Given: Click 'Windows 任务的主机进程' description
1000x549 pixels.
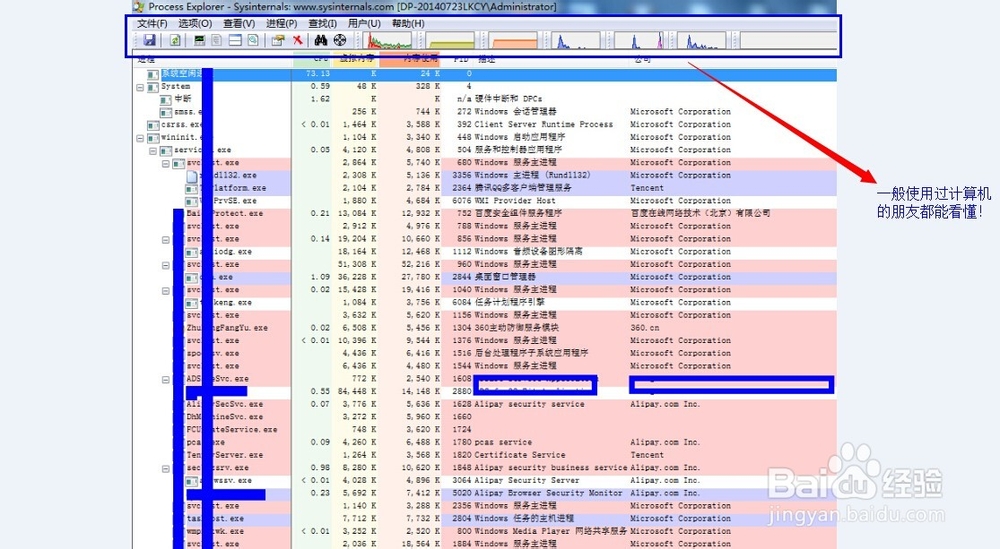Looking at the screenshot, I should (x=524, y=519).
